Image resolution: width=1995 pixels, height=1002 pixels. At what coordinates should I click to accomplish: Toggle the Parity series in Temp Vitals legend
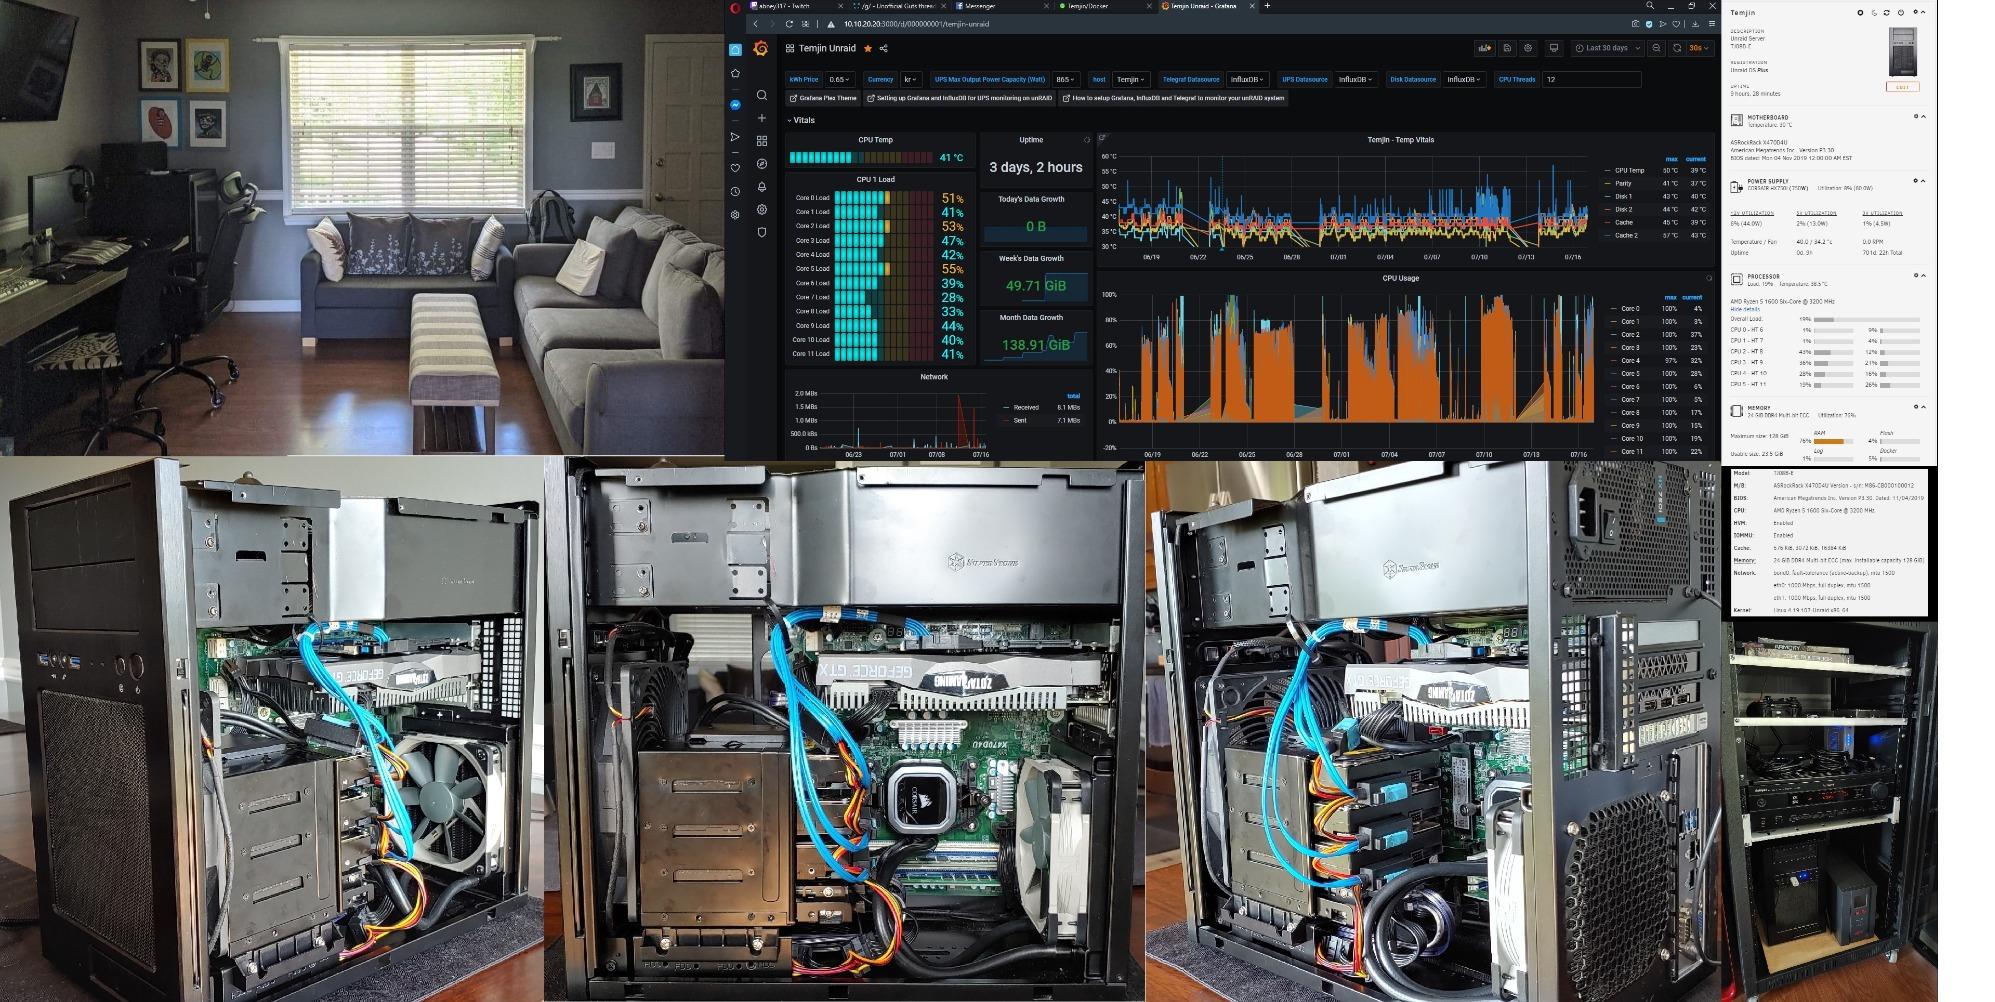1624,183
